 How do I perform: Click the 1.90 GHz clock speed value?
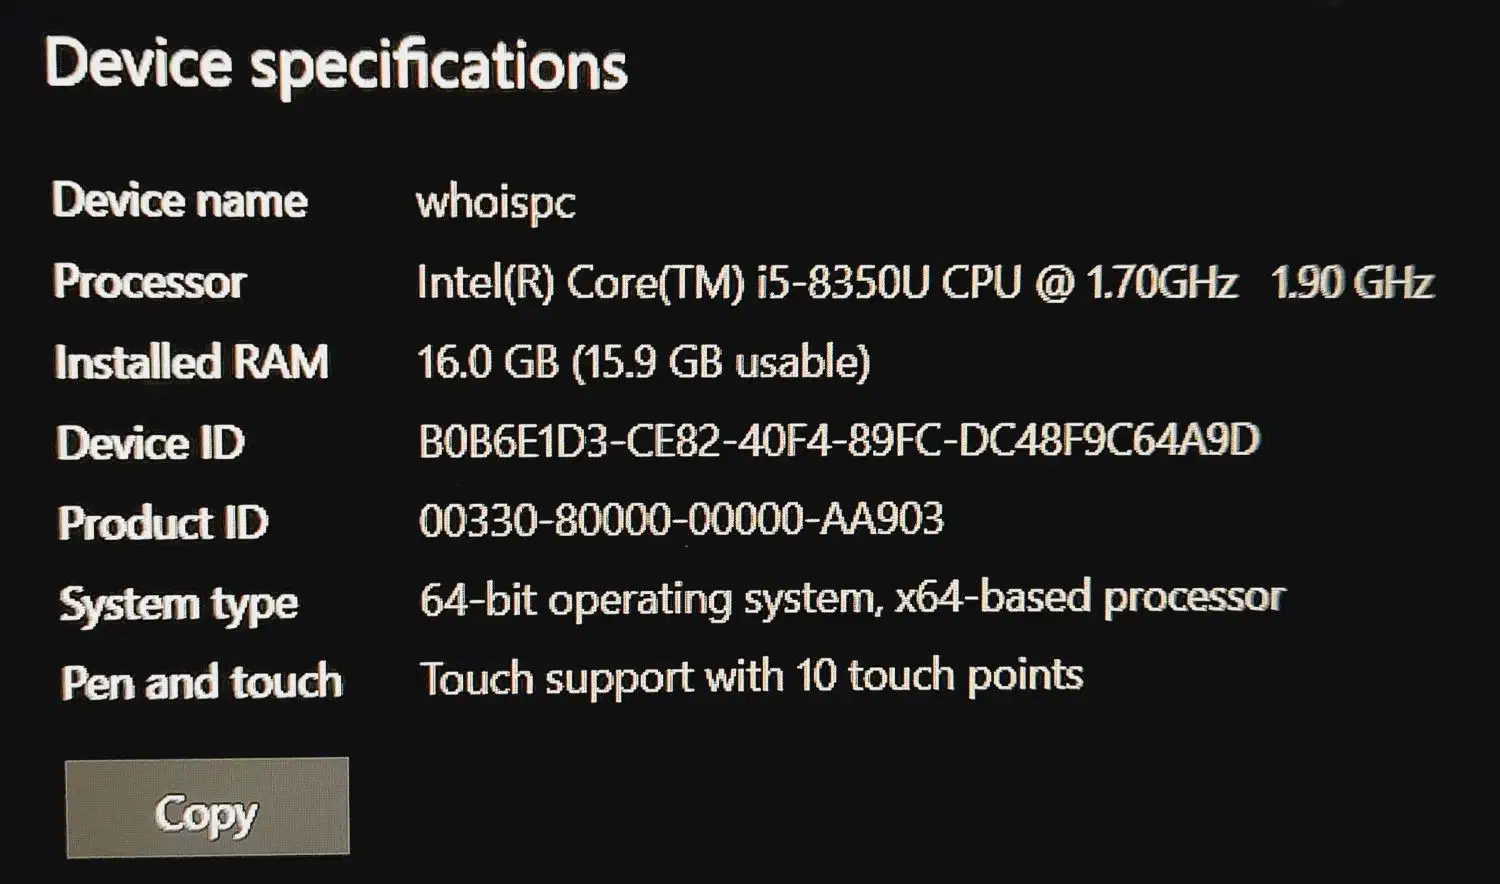1352,283
